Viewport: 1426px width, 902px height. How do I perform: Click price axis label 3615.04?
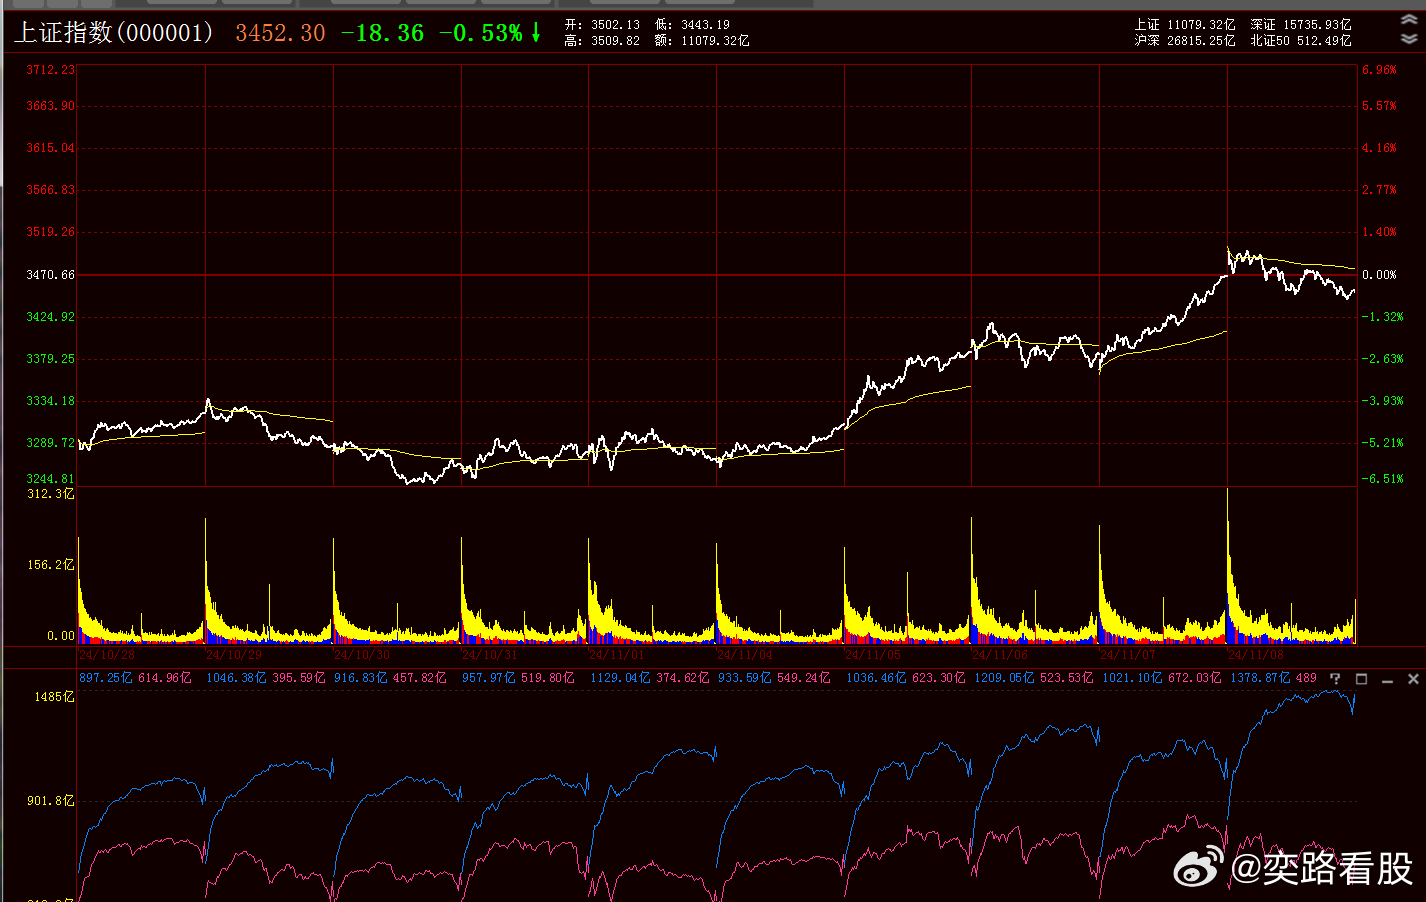50,148
